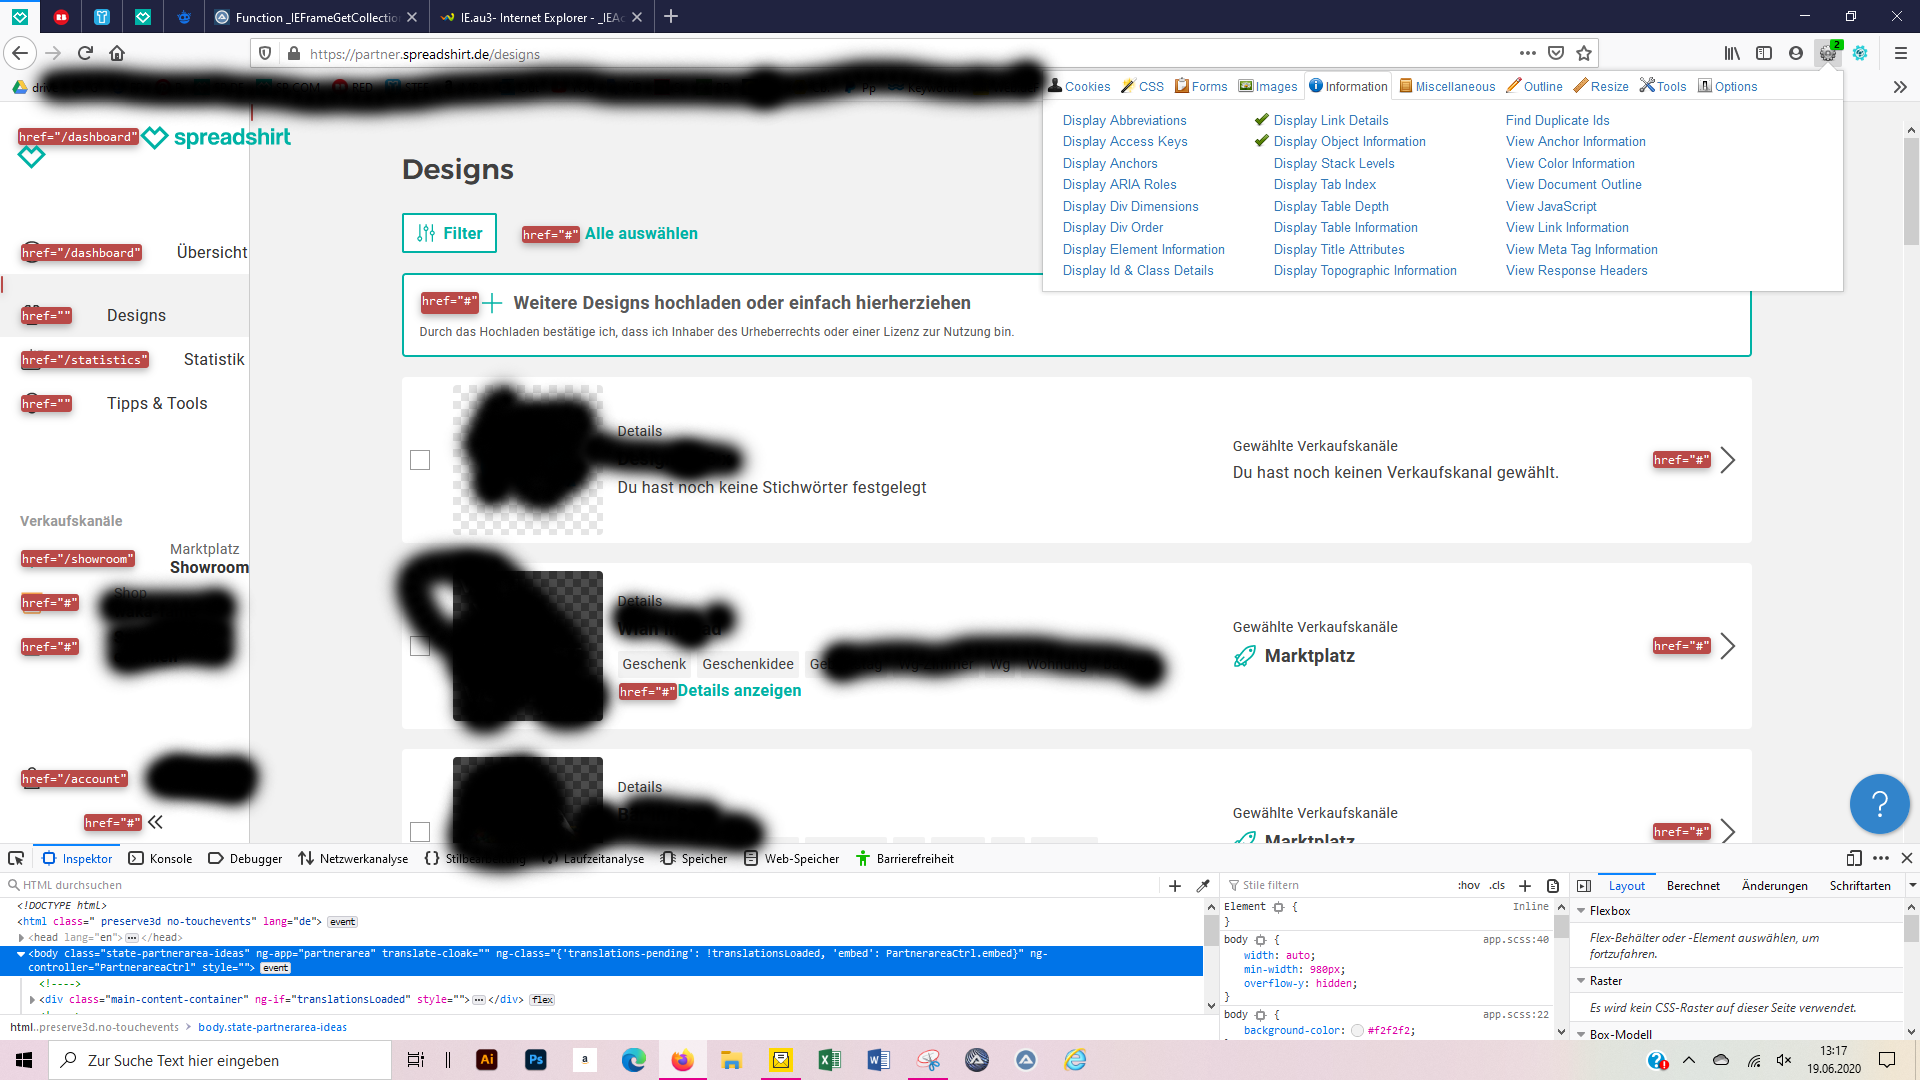Image resolution: width=1920 pixels, height=1080 pixels.
Task: Click the Alle auswählen link
Action: point(641,233)
